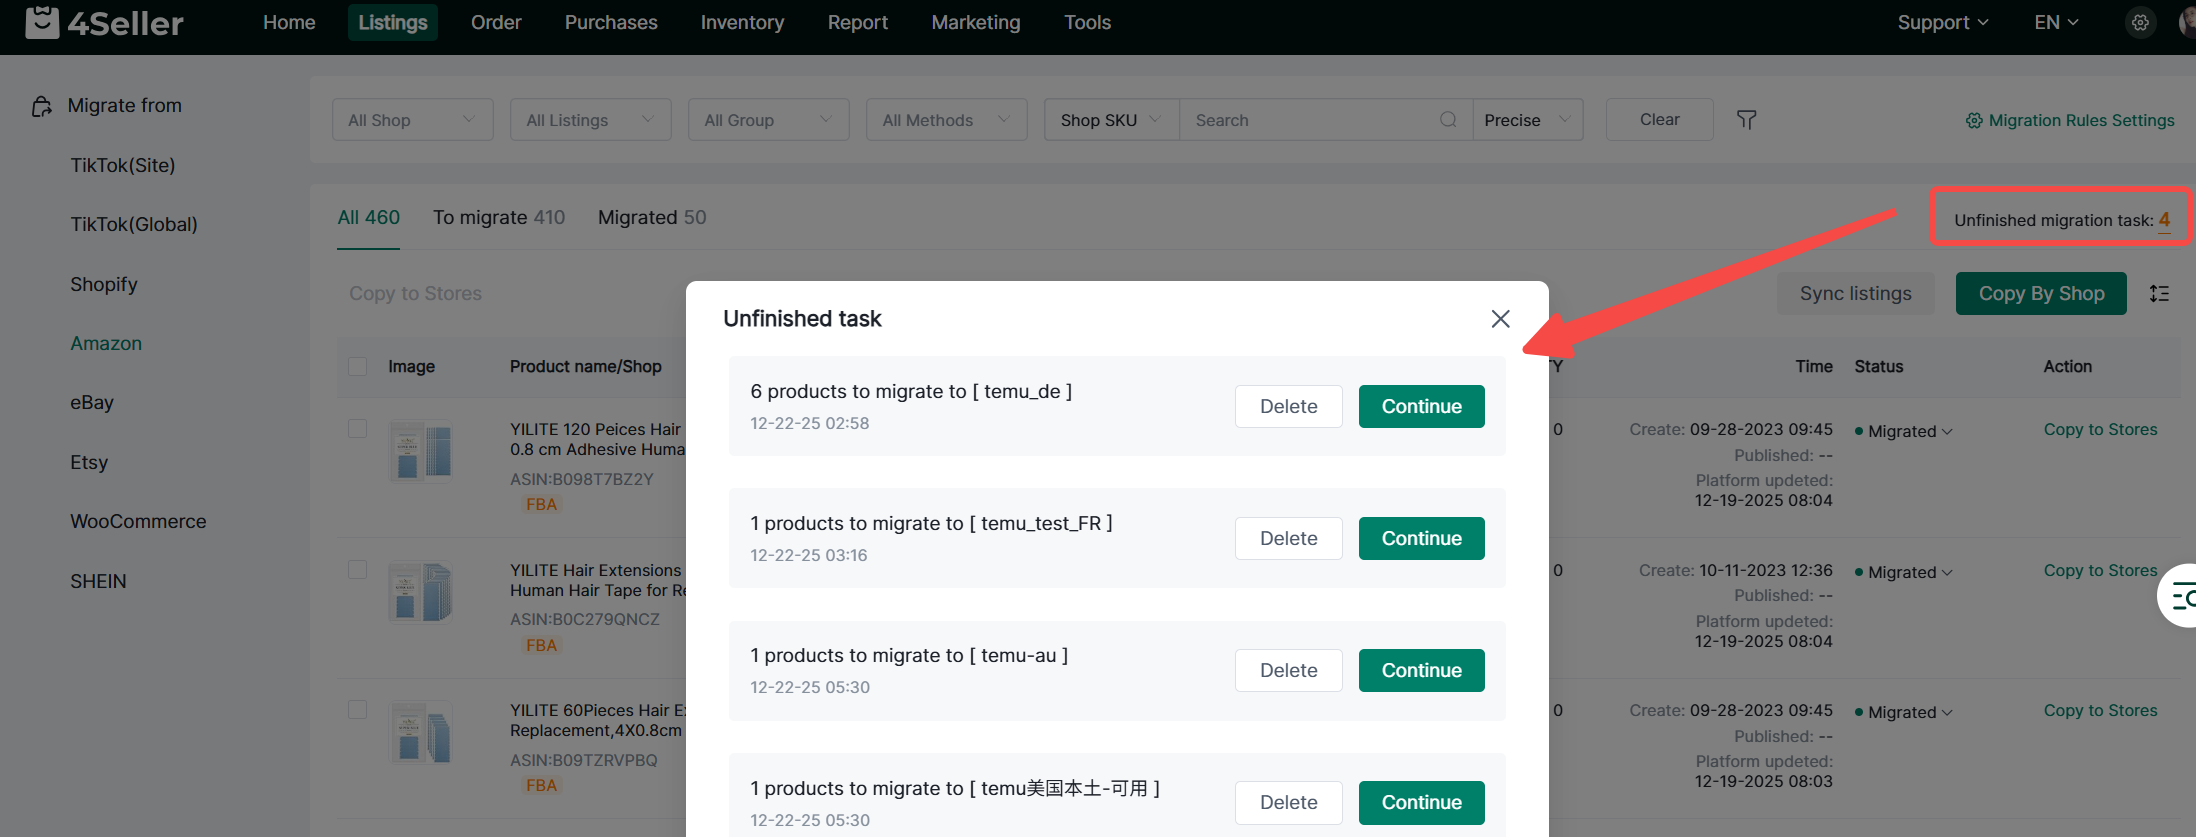
Task: Check the YILITE 60Pieces Hair row checkbox
Action: (x=357, y=710)
